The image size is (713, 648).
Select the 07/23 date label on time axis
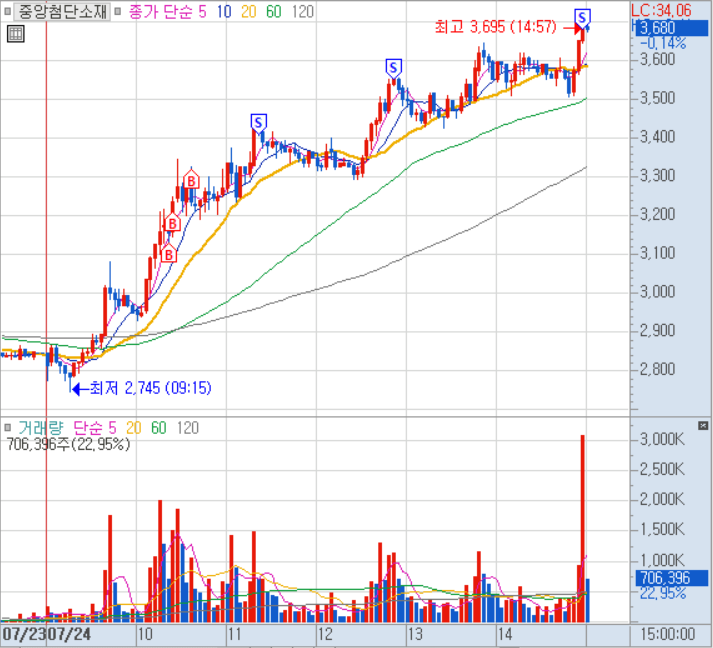(x=24, y=634)
